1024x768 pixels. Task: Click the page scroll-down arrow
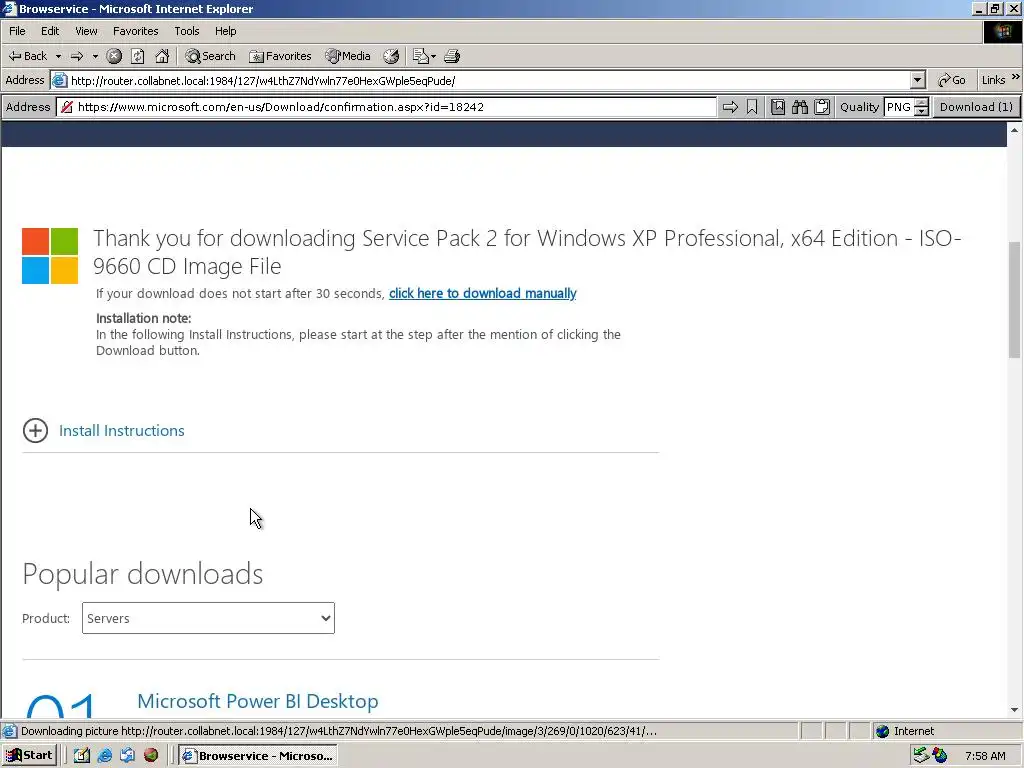[x=1014, y=710]
